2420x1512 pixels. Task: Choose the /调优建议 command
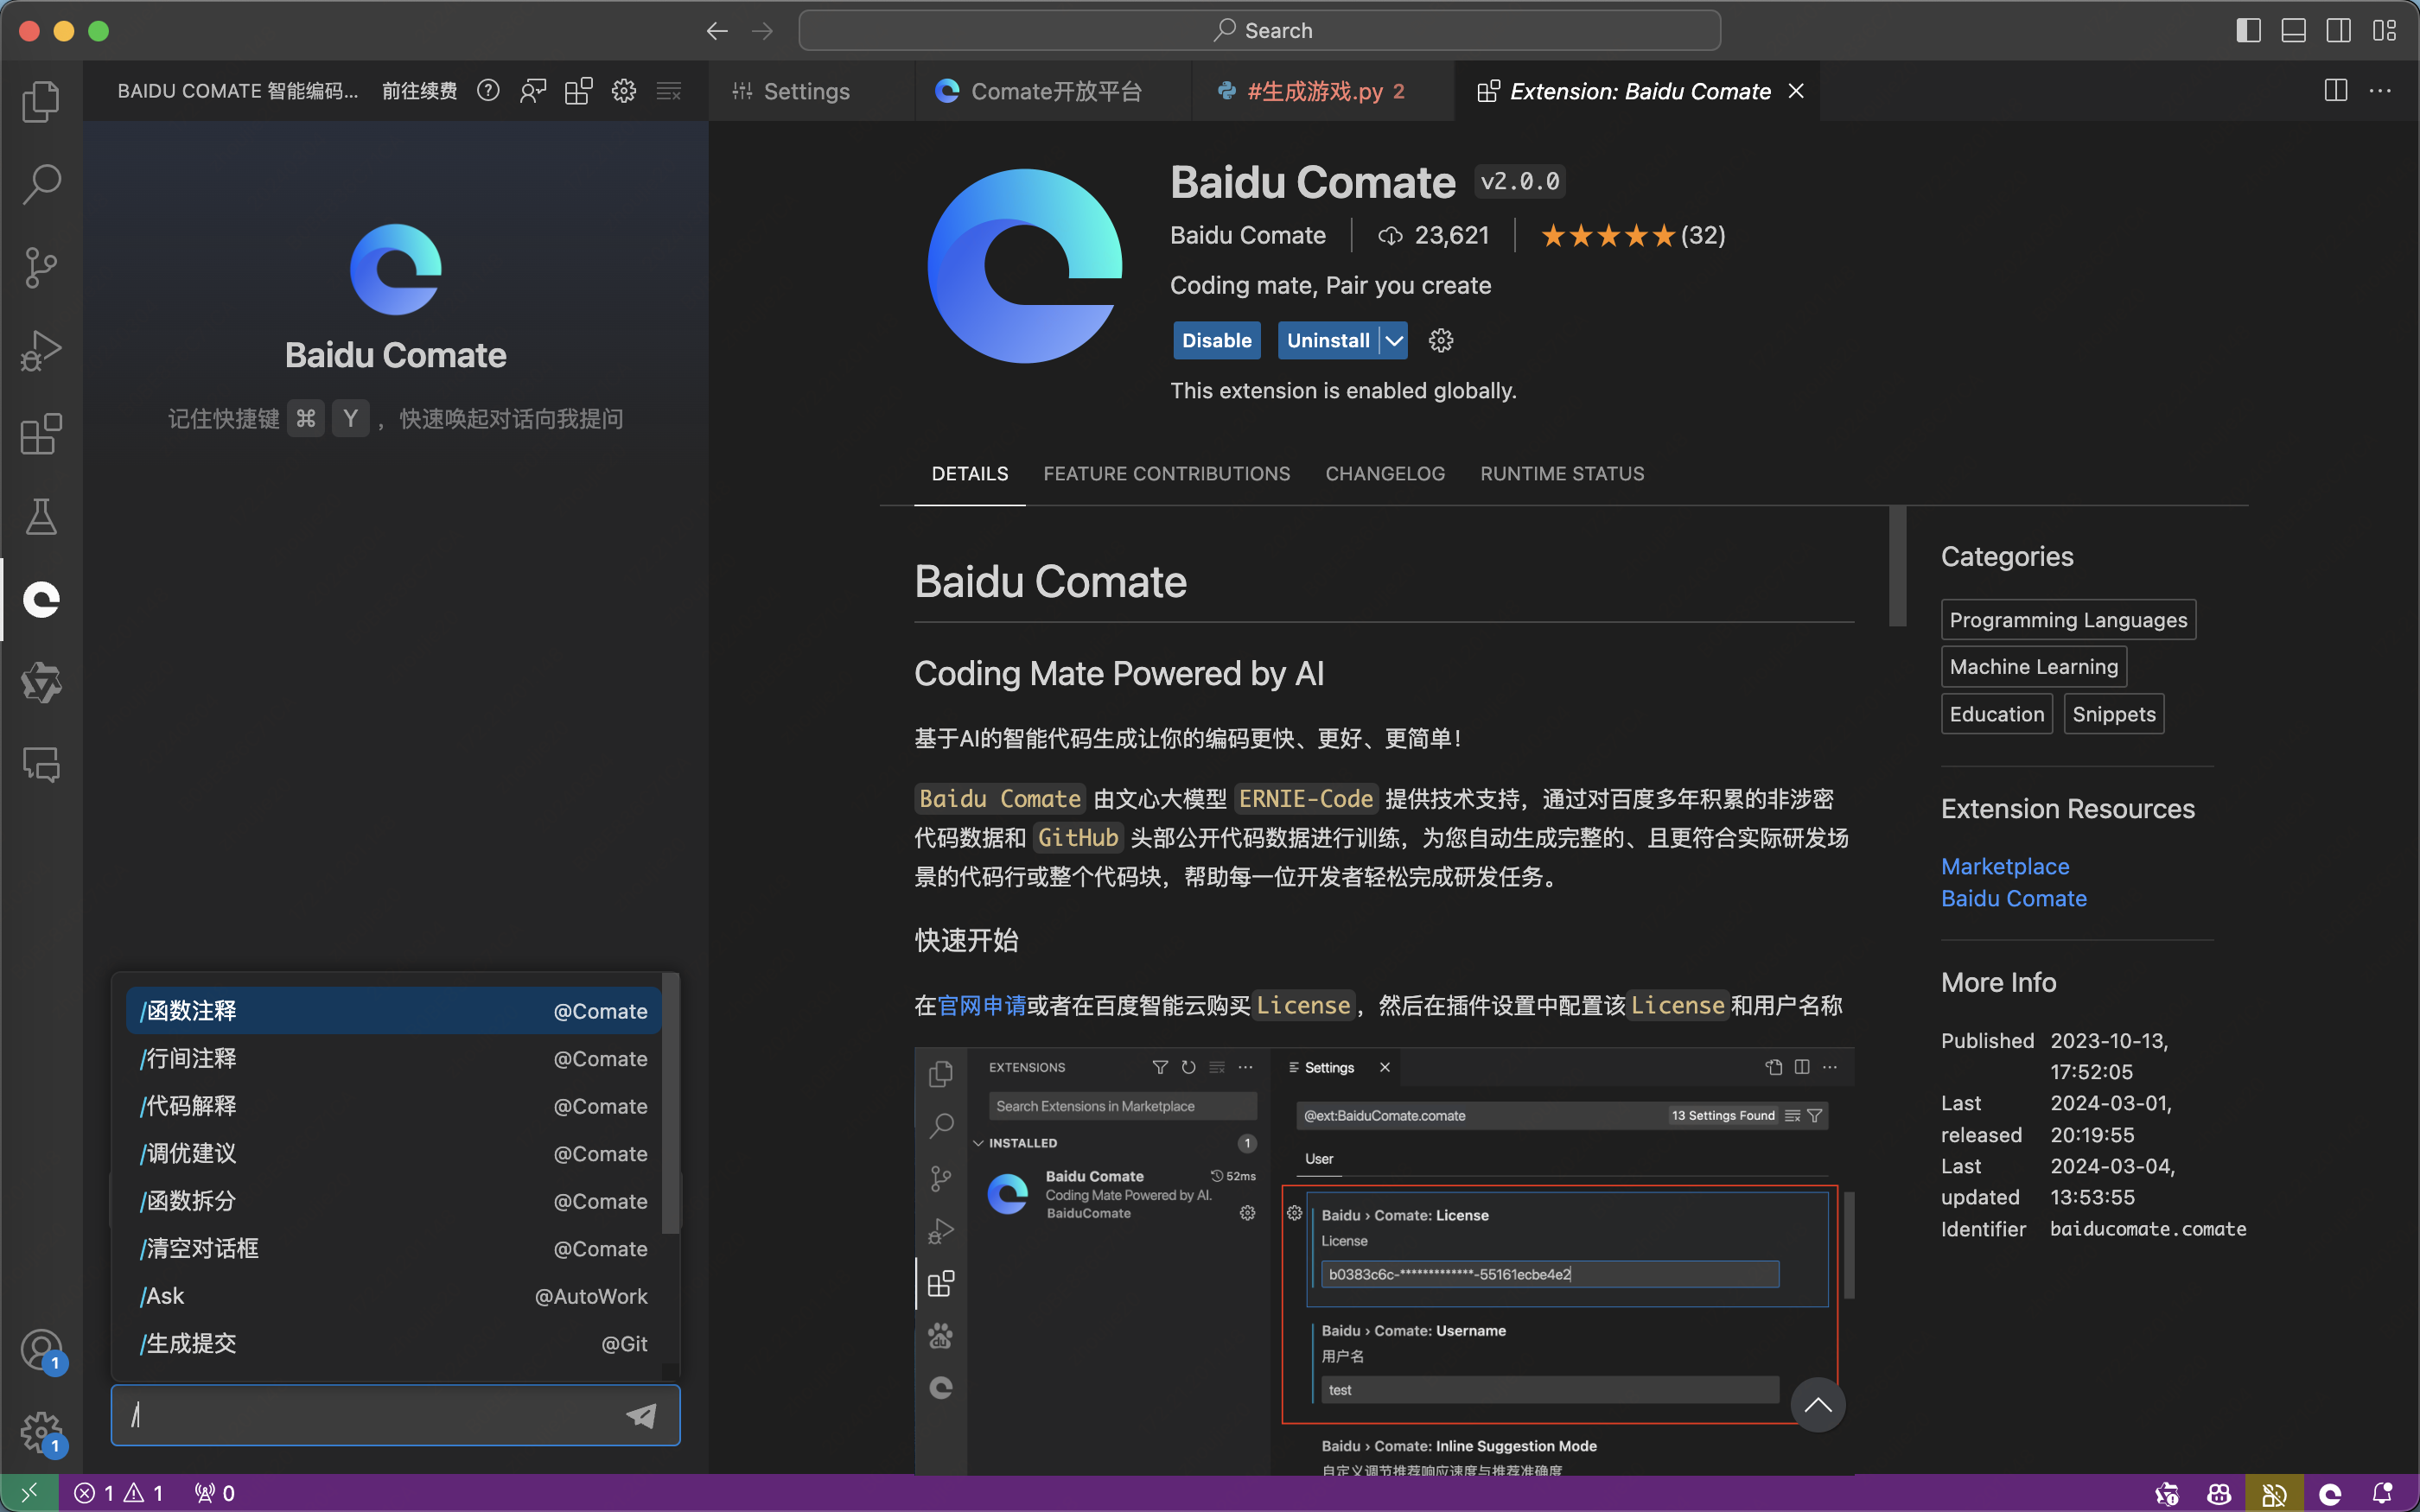click(393, 1153)
